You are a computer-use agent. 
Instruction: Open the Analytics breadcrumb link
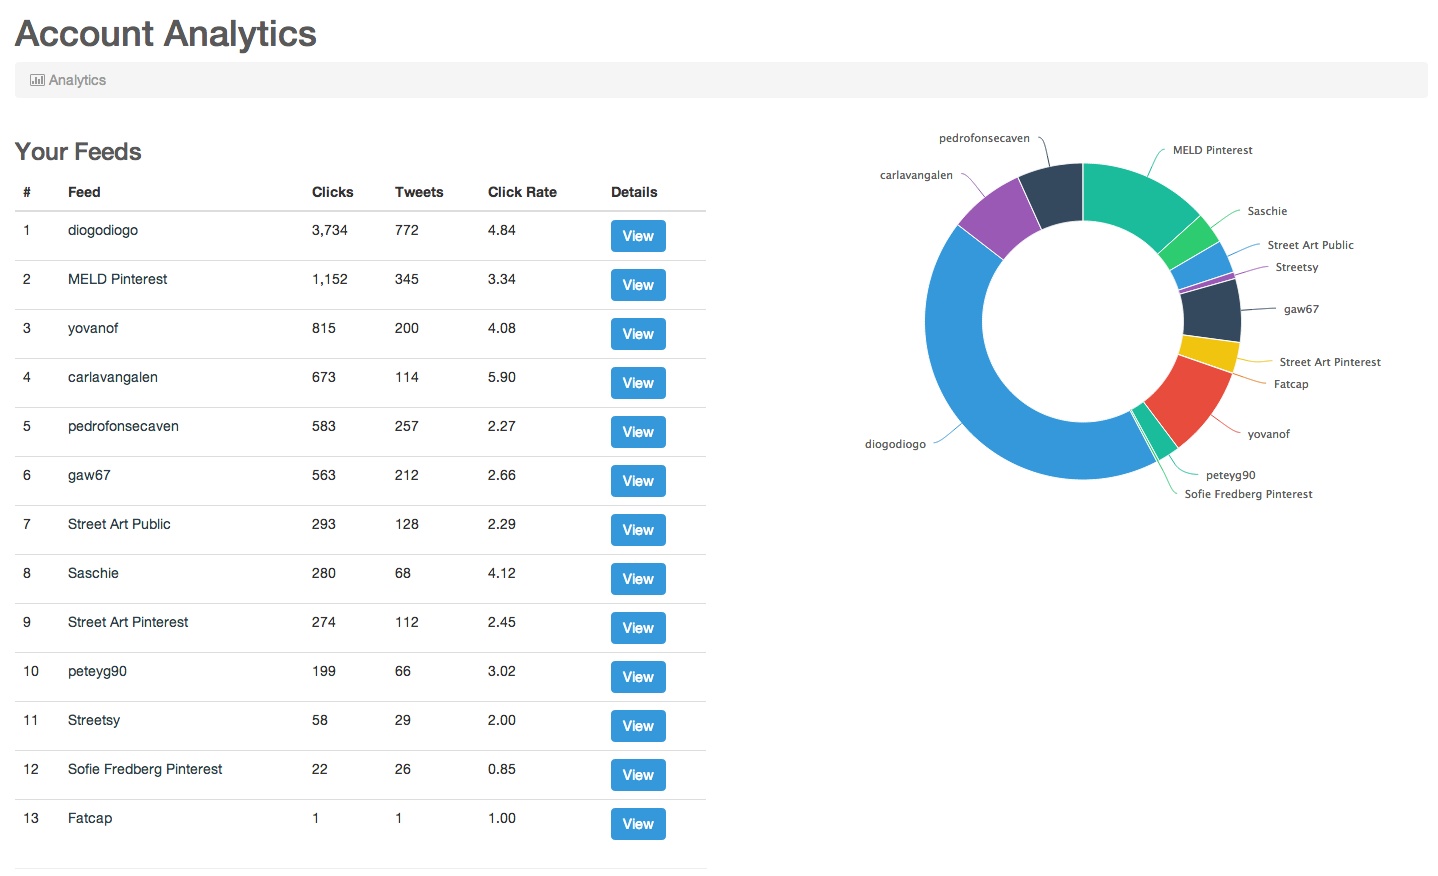coord(77,80)
